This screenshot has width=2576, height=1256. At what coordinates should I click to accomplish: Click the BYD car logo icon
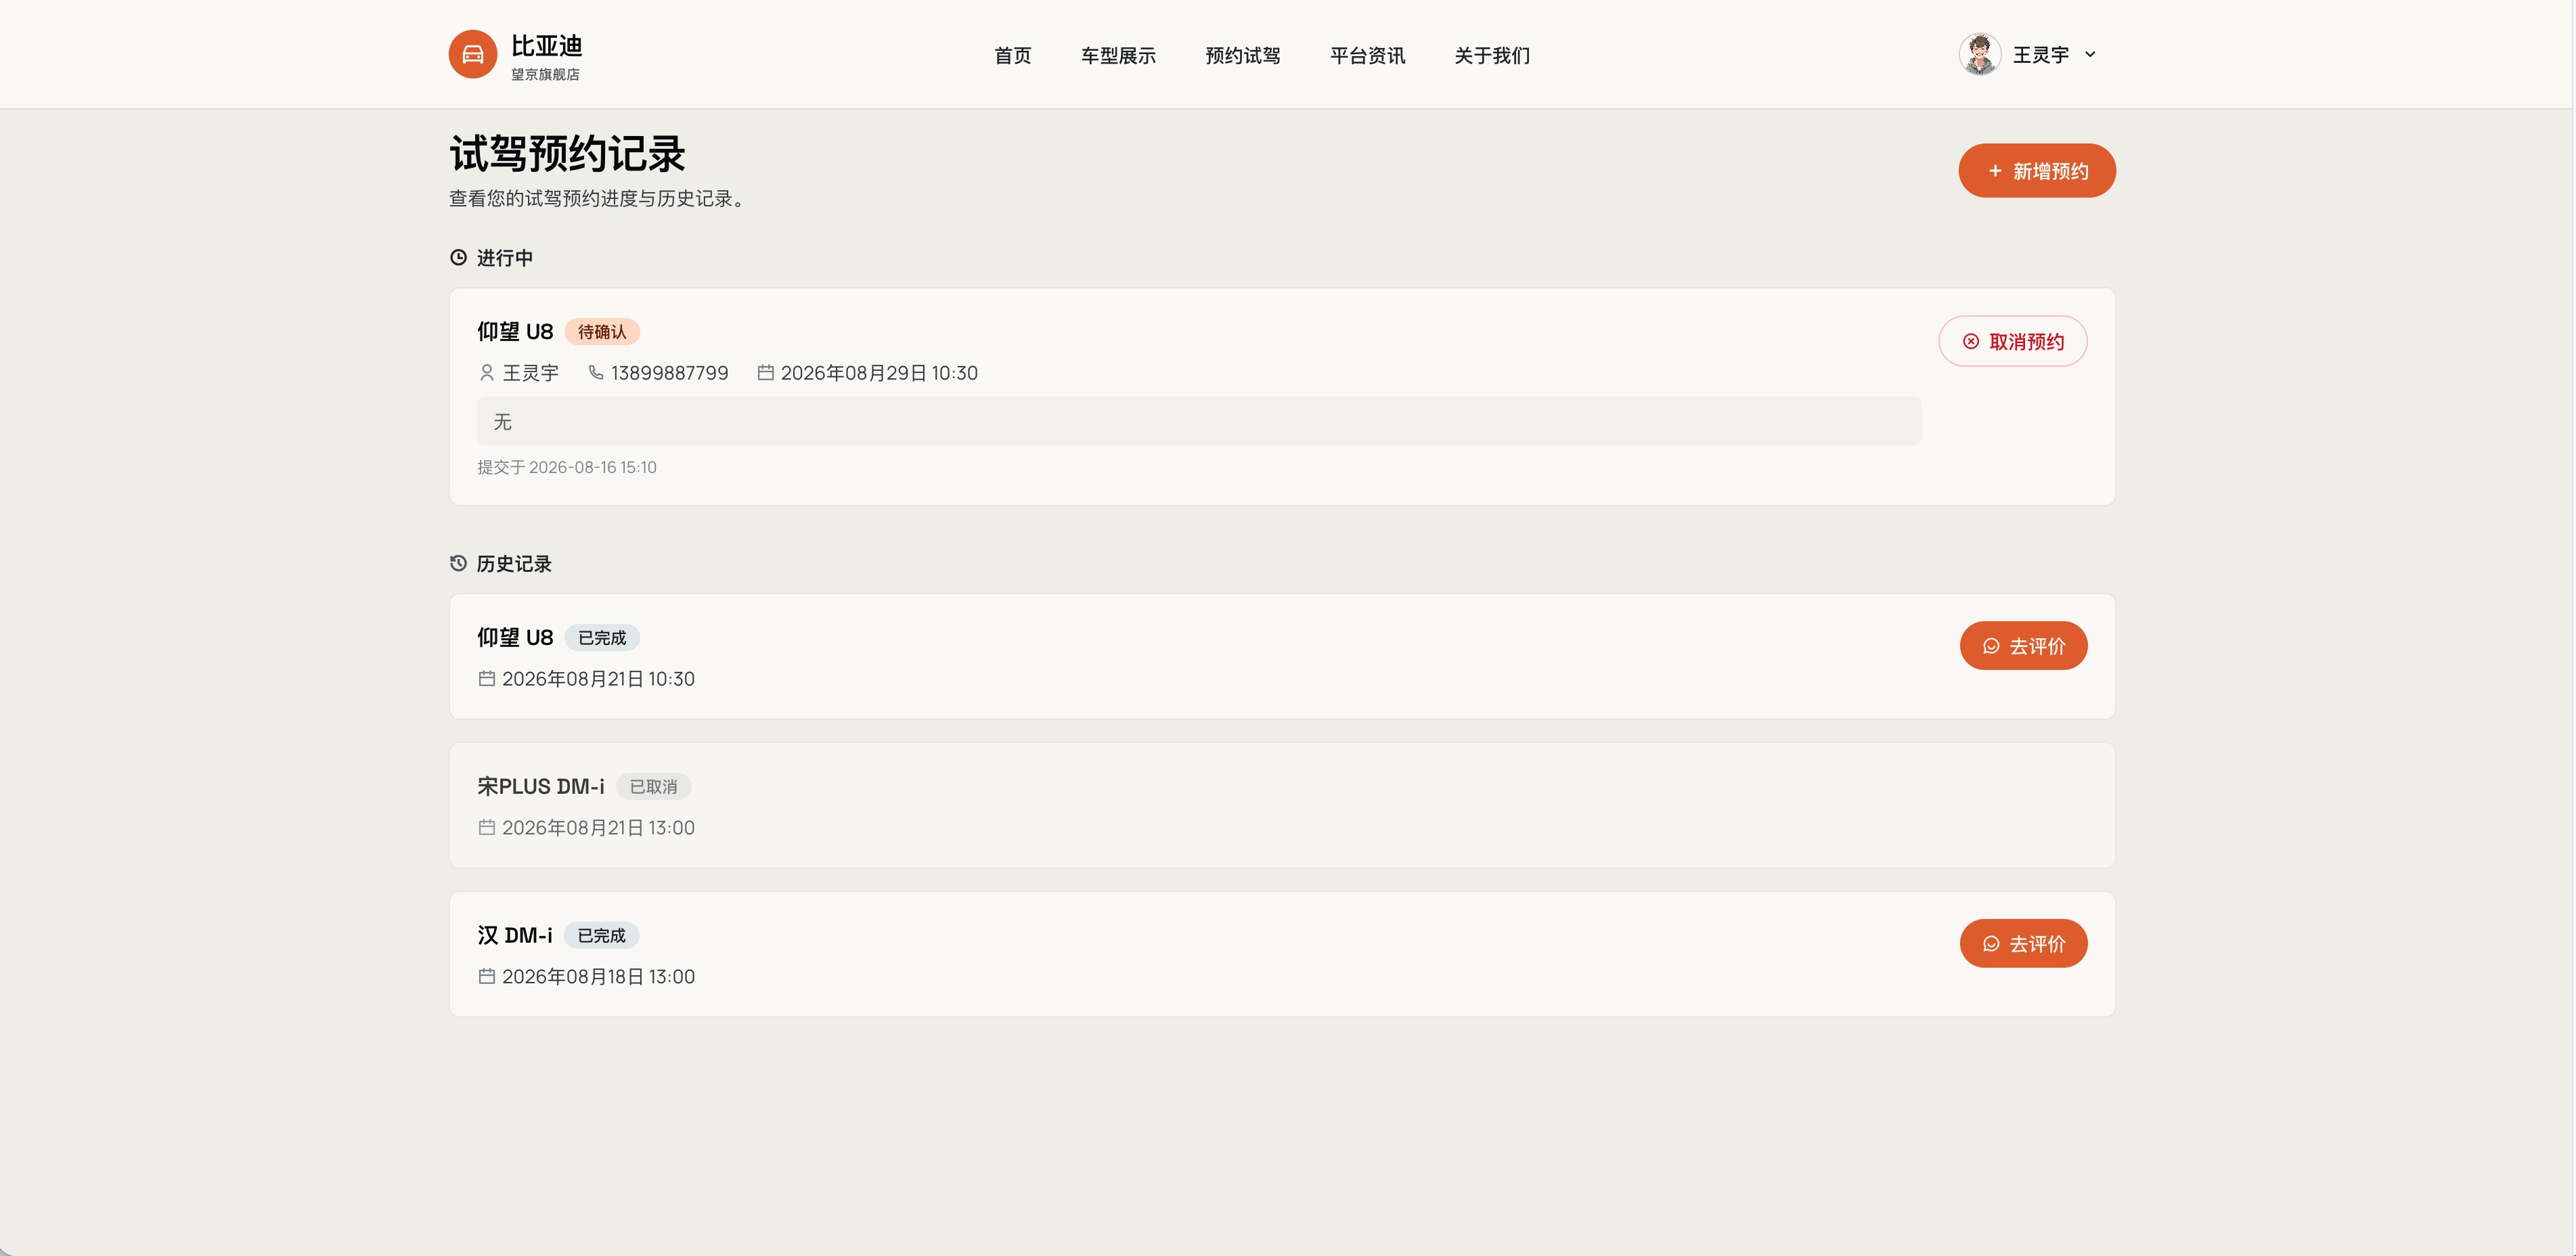pos(473,54)
